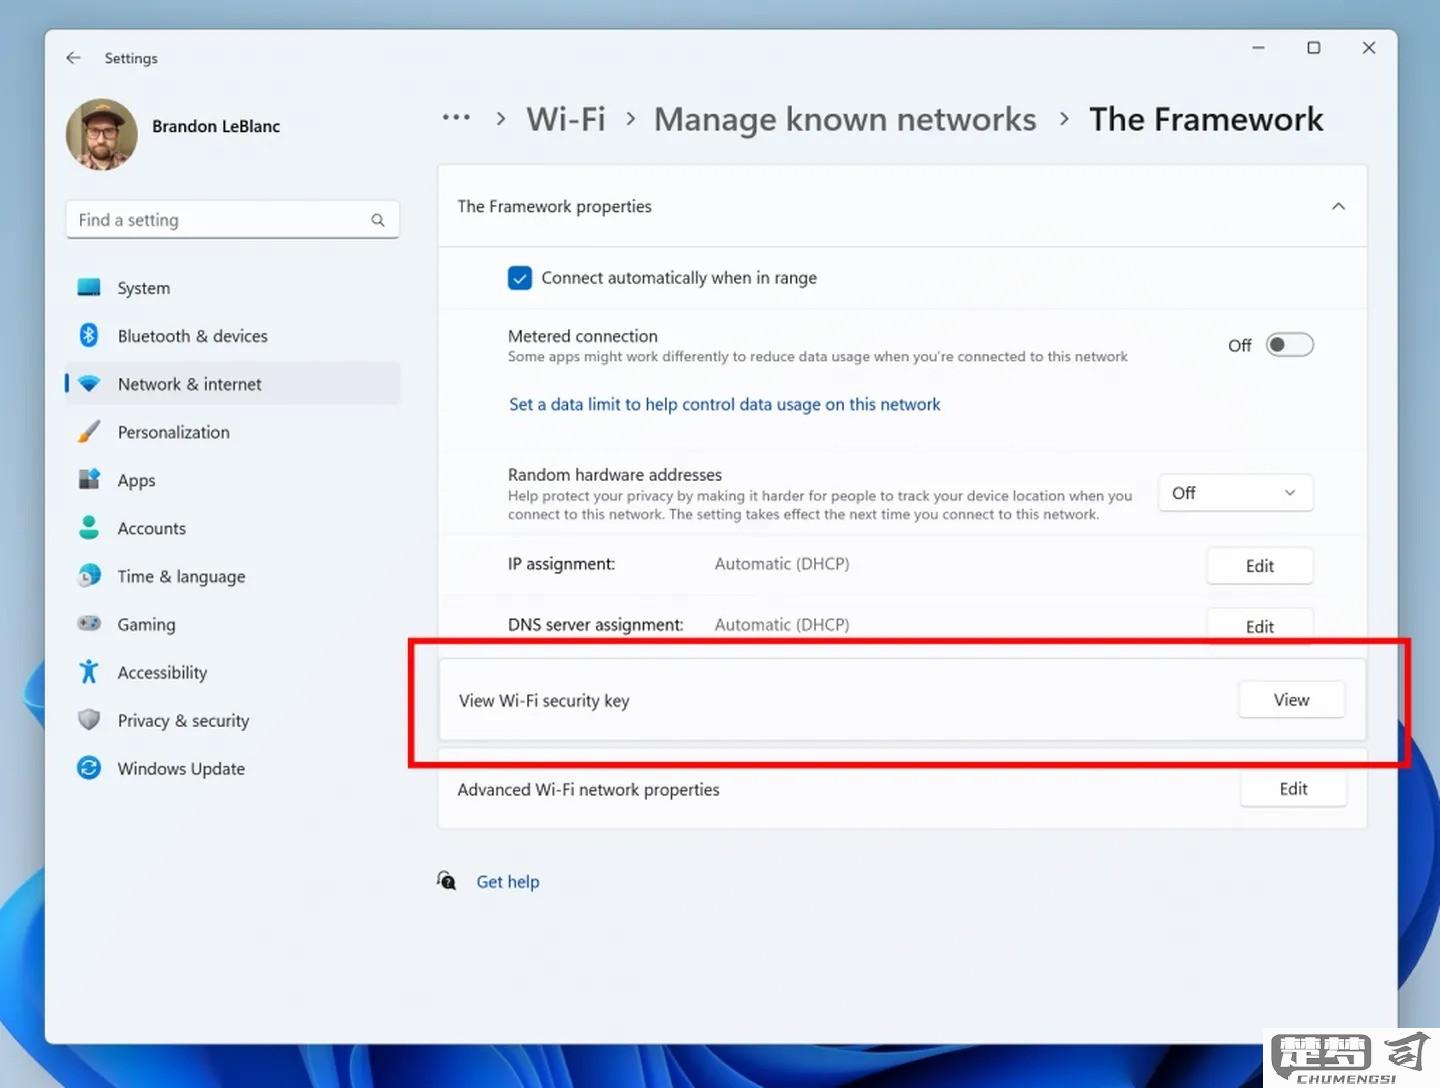Image resolution: width=1440 pixels, height=1088 pixels.
Task: Click the Get help headset icon
Action: [x=447, y=881]
